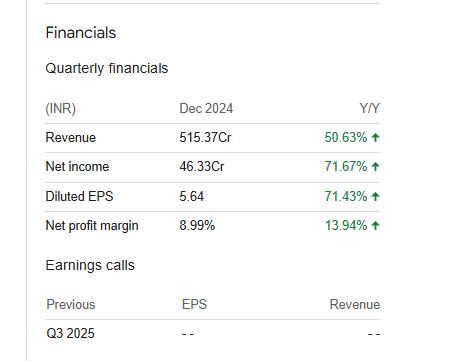The height and width of the screenshot is (361, 451).
Task: Click the 71.43% EPS change
Action: [x=346, y=196]
